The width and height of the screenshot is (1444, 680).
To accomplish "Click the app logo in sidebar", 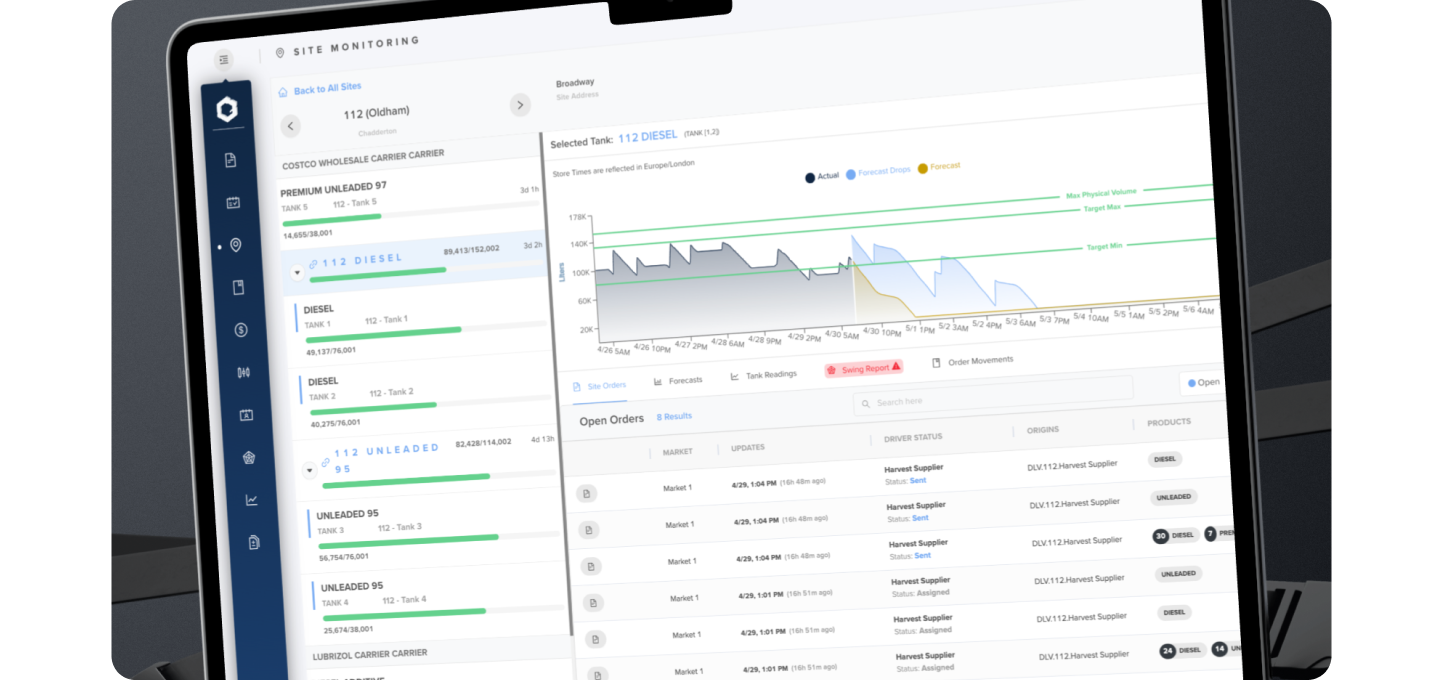I will coord(227,110).
